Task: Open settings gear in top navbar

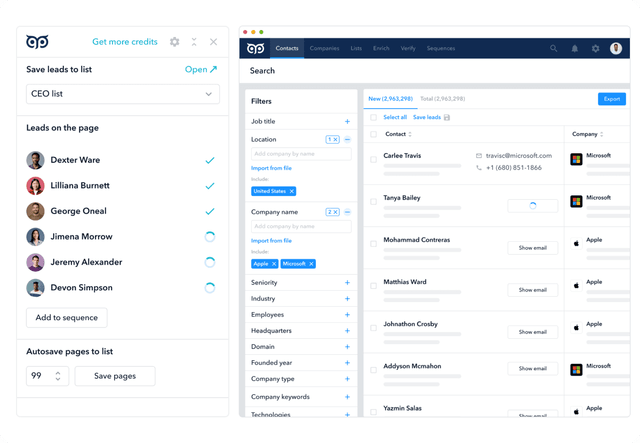Action: tap(596, 49)
